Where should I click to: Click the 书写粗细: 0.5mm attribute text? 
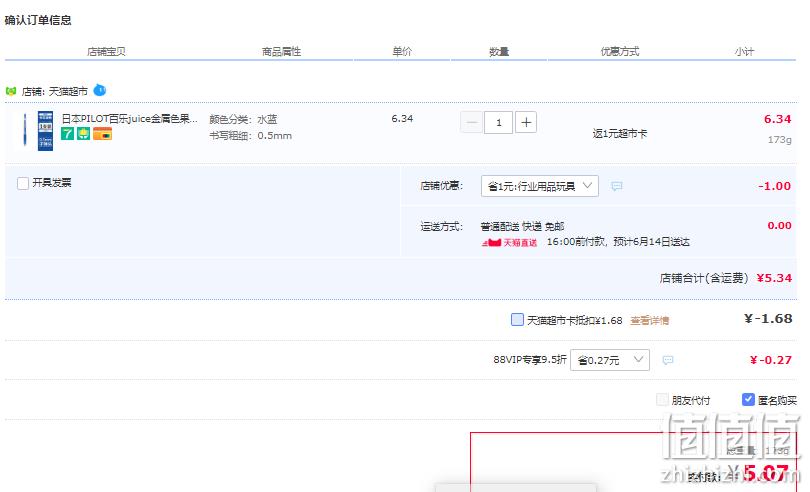pyautogui.click(x=251, y=136)
